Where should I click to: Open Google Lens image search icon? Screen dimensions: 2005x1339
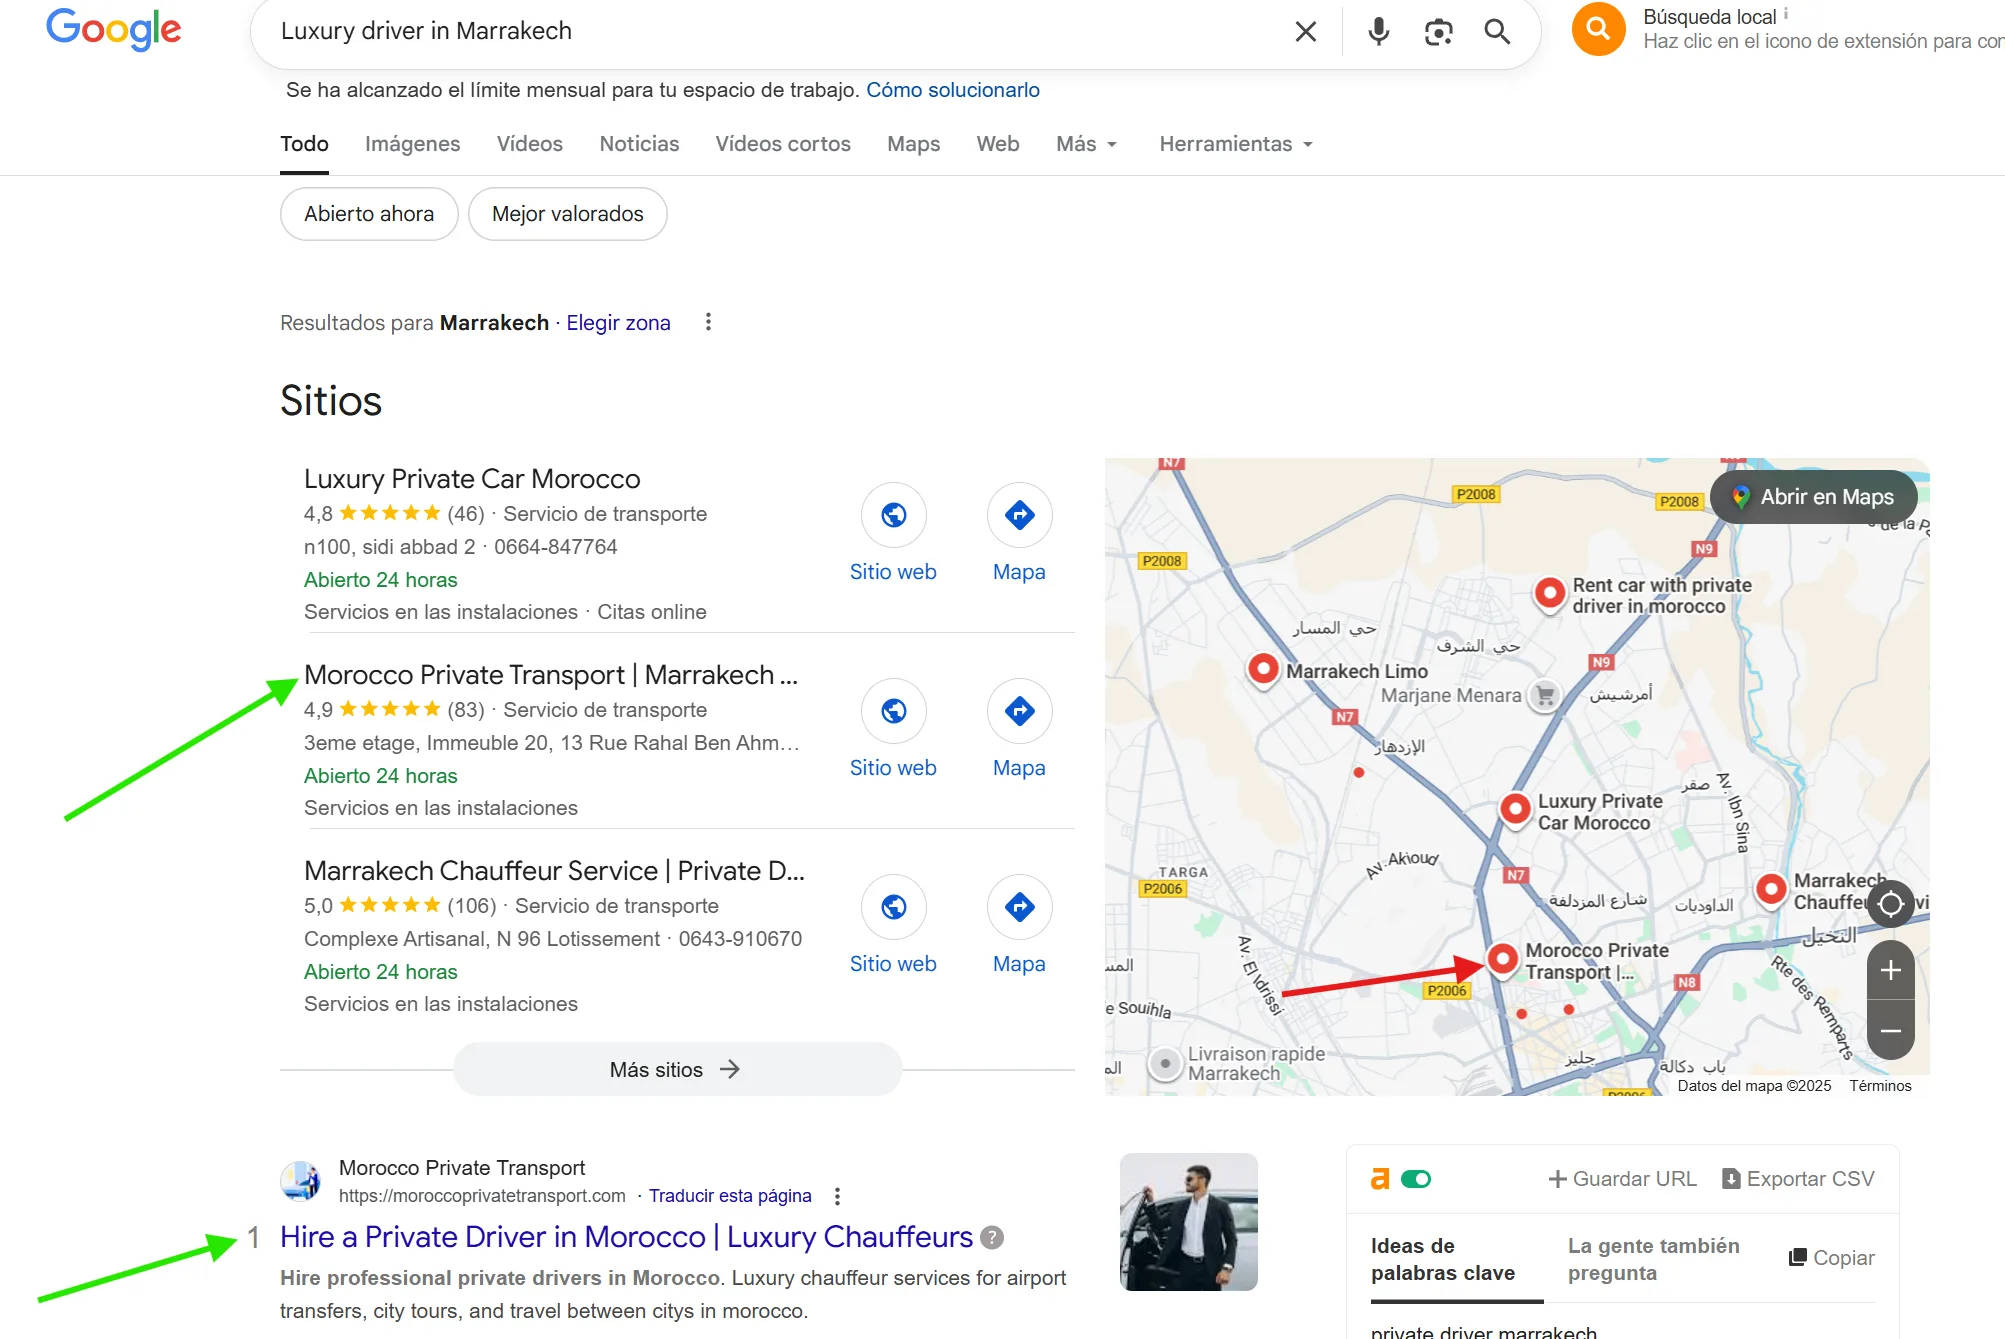pos(1438,32)
